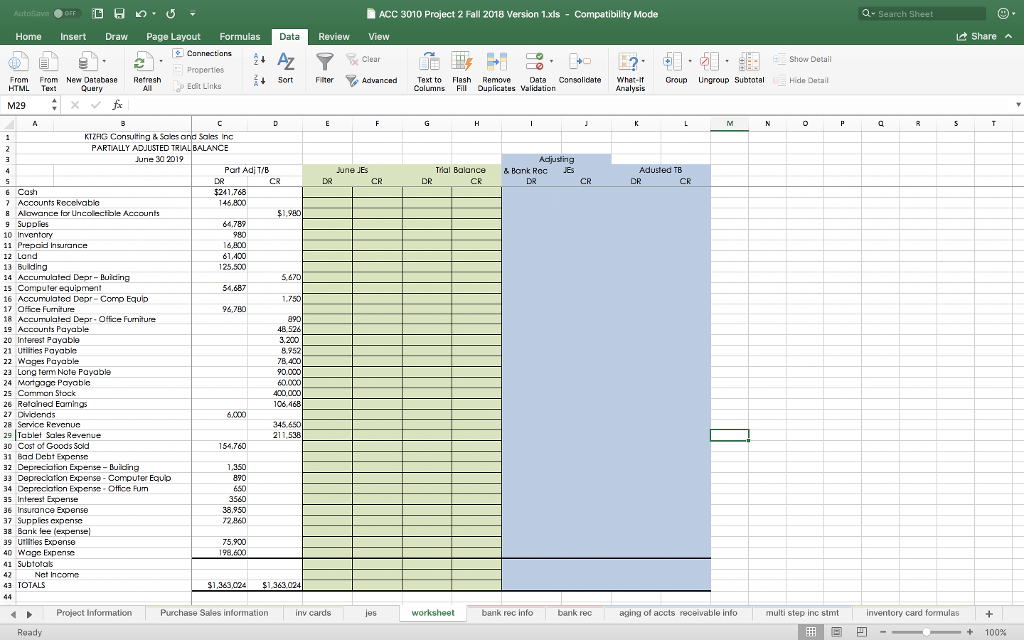Viewport: 1024px width, 640px height.
Task: Open the Group dropdown arrow
Action: [690, 61]
